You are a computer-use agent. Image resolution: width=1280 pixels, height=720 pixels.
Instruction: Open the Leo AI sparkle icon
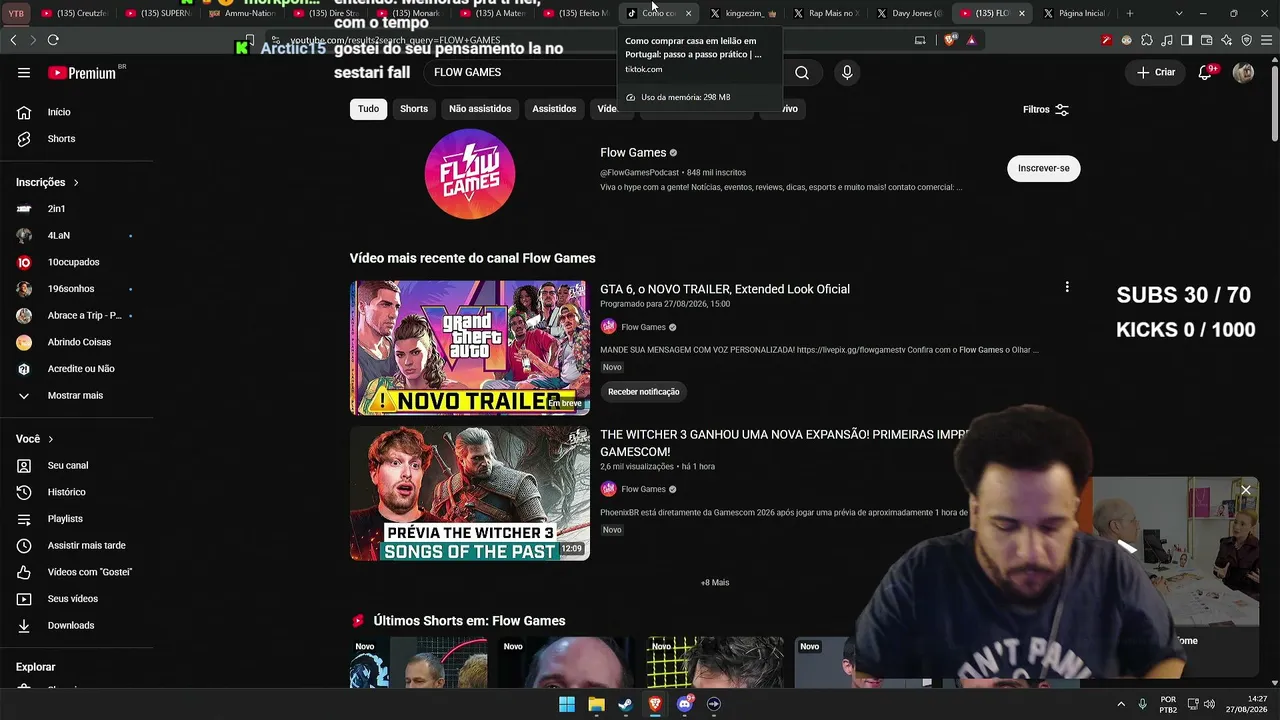pos(1226,40)
